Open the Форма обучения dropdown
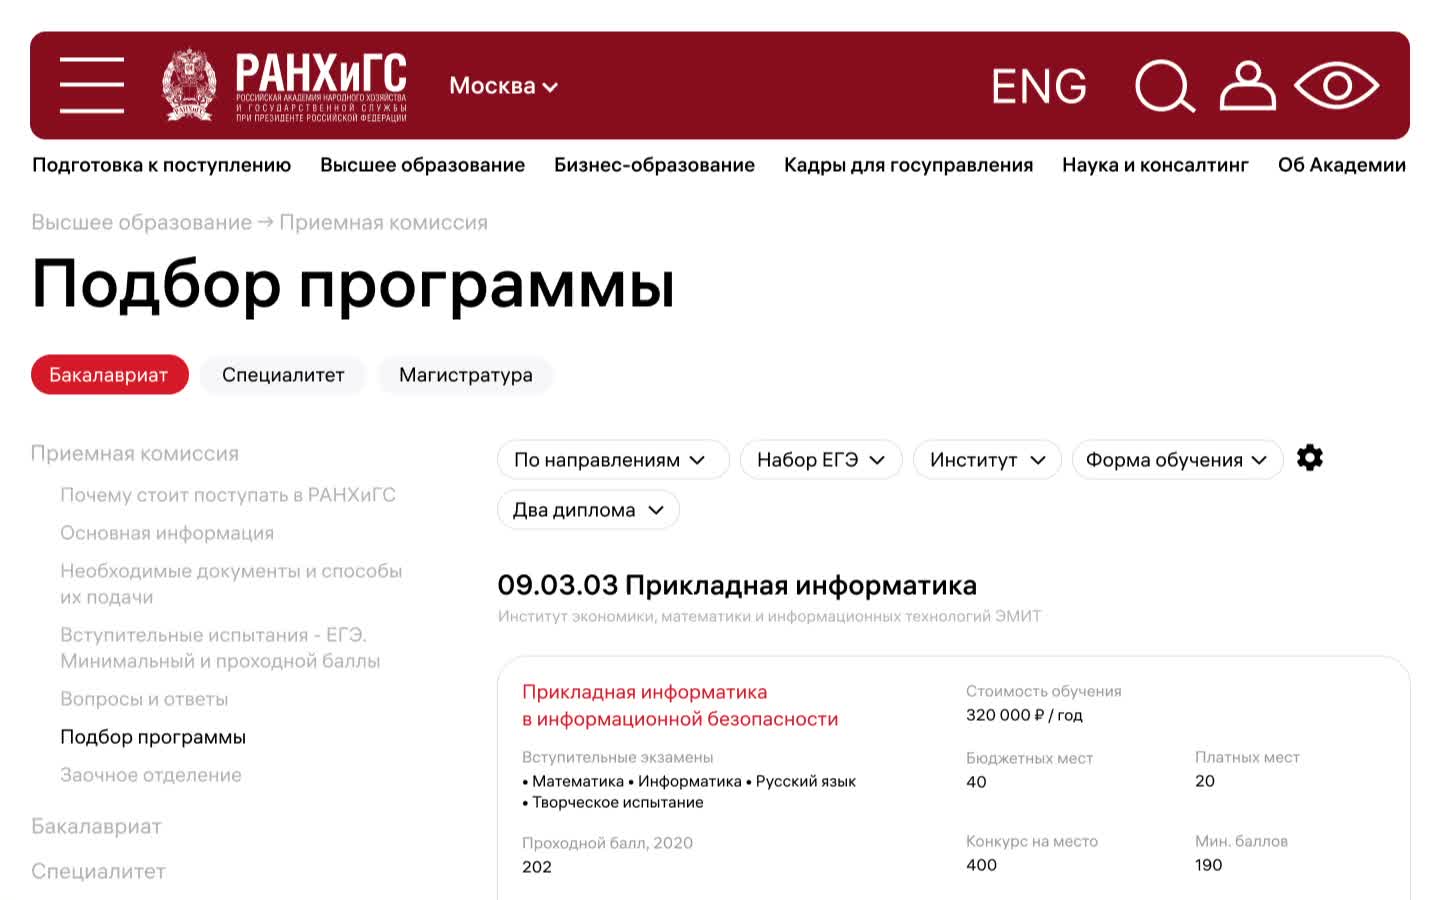This screenshot has width=1440, height=900. point(1176,460)
